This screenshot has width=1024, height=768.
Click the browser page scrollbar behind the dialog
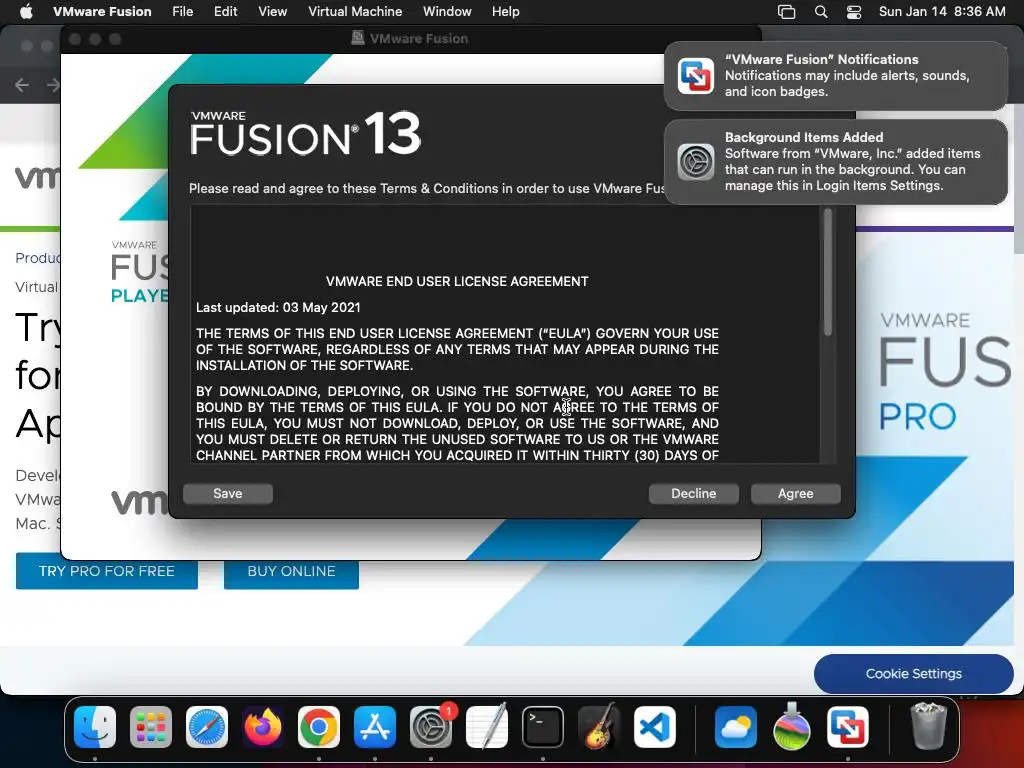pos(1019,179)
